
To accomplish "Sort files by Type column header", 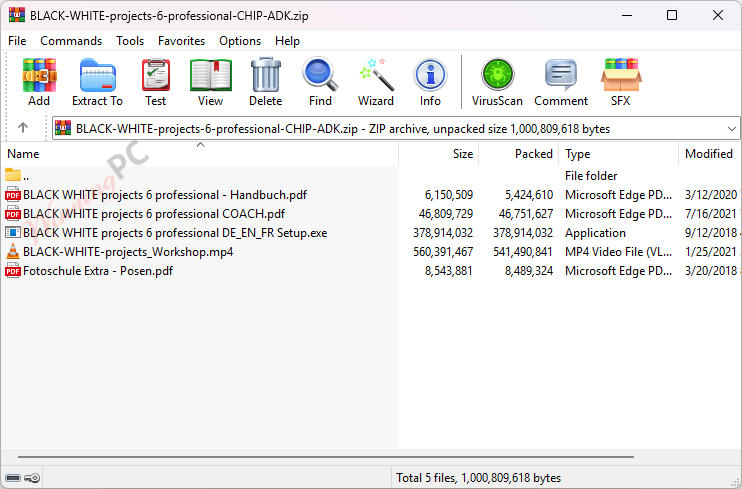I will 618,154.
